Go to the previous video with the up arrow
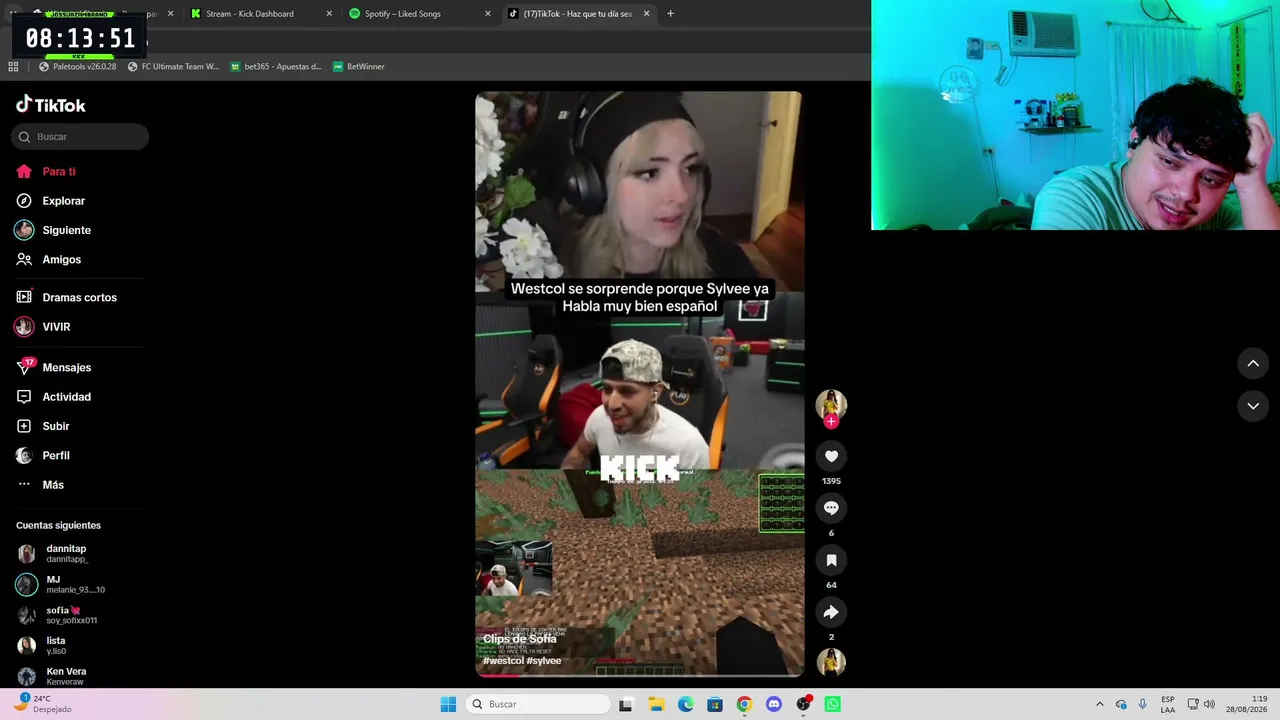This screenshot has width=1280, height=720. point(1253,364)
